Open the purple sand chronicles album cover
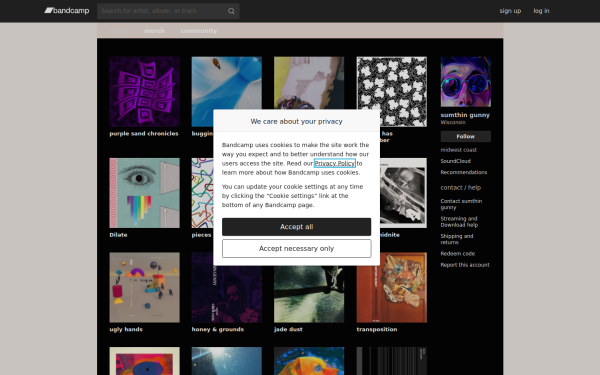The width and height of the screenshot is (600, 375). coord(144,92)
